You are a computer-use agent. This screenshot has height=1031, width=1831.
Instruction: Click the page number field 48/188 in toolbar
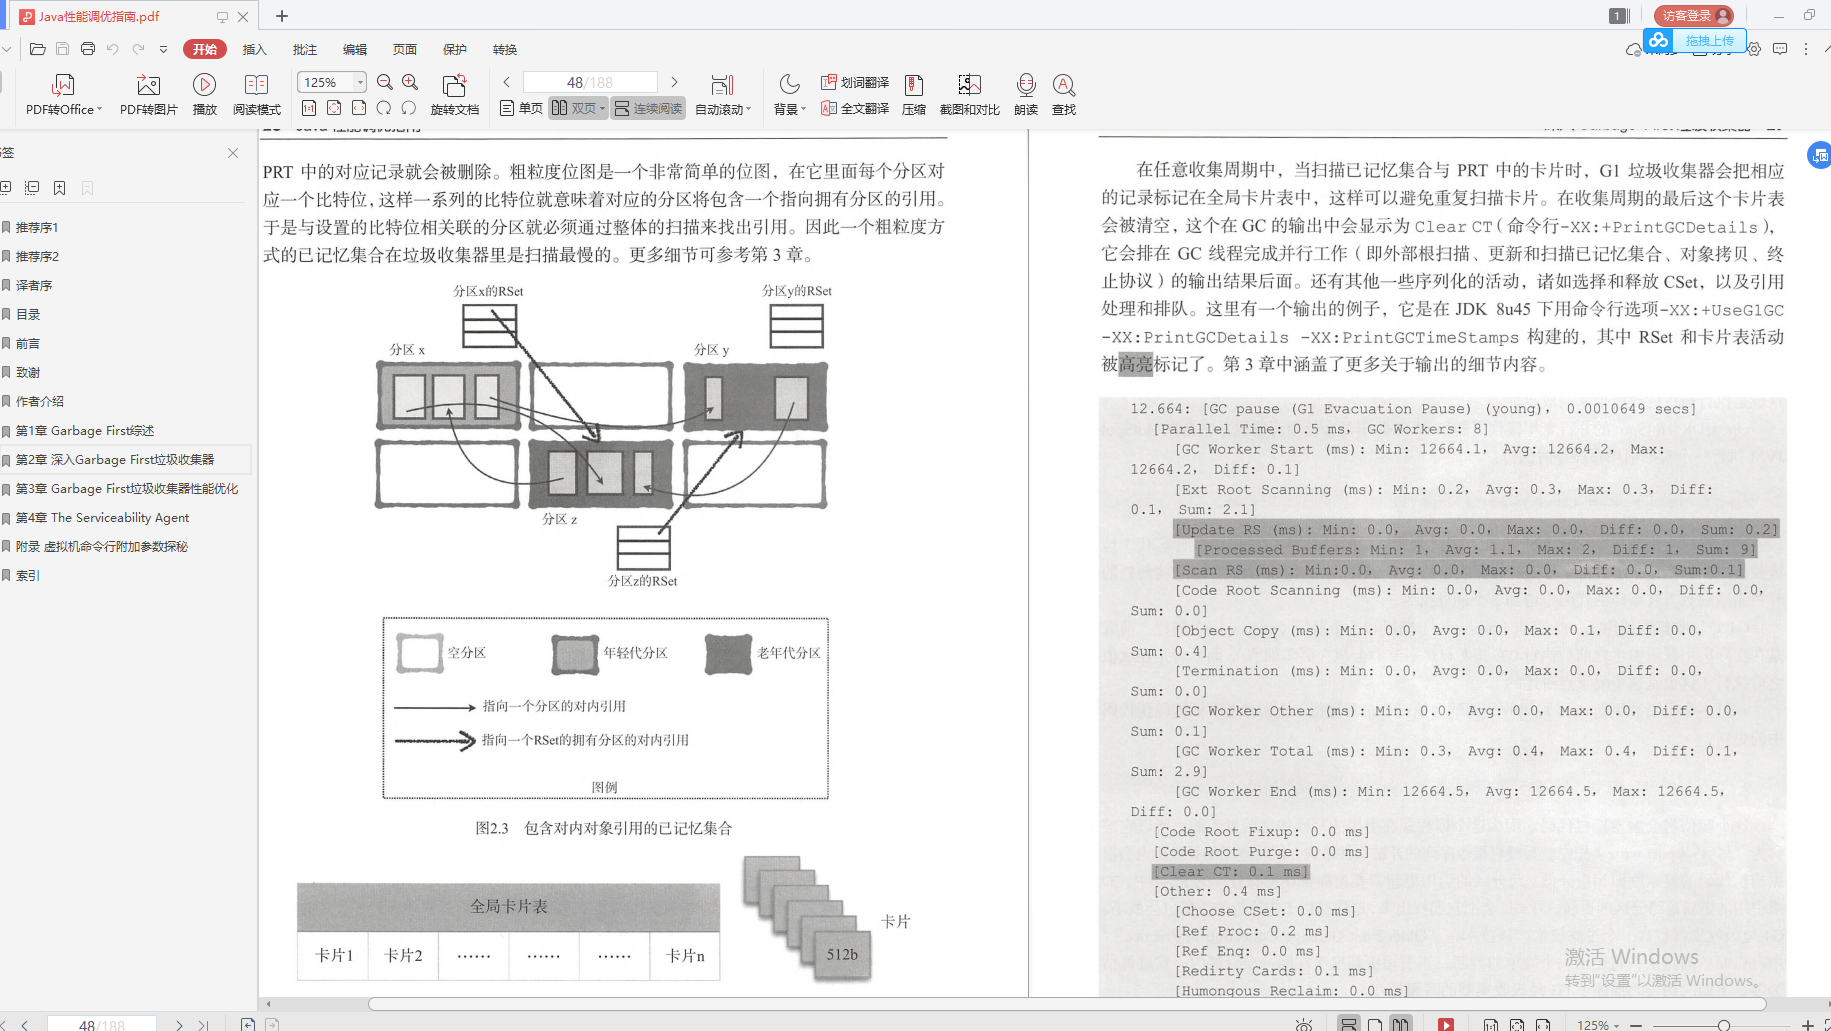590,82
